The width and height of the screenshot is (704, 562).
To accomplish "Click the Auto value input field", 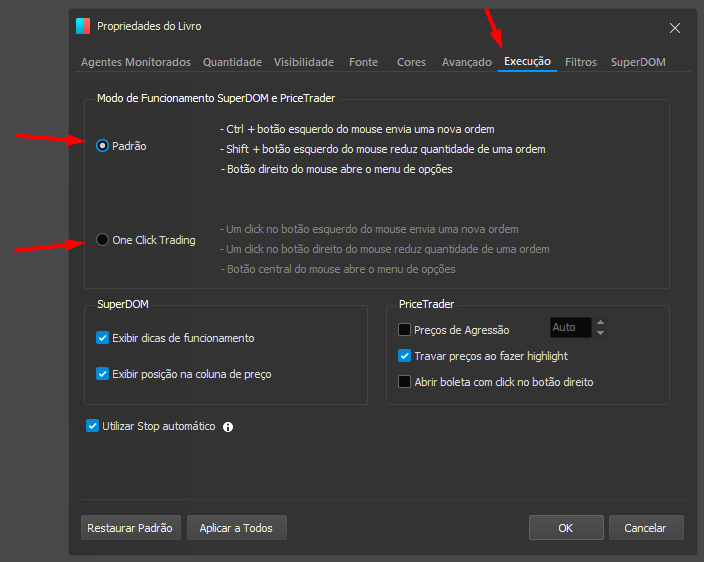I will click(571, 327).
